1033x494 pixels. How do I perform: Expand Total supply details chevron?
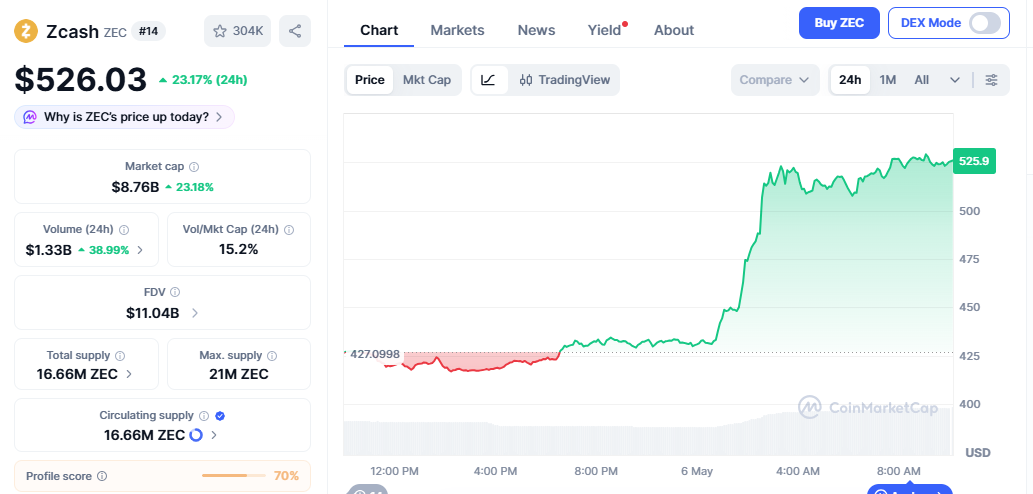[128, 374]
